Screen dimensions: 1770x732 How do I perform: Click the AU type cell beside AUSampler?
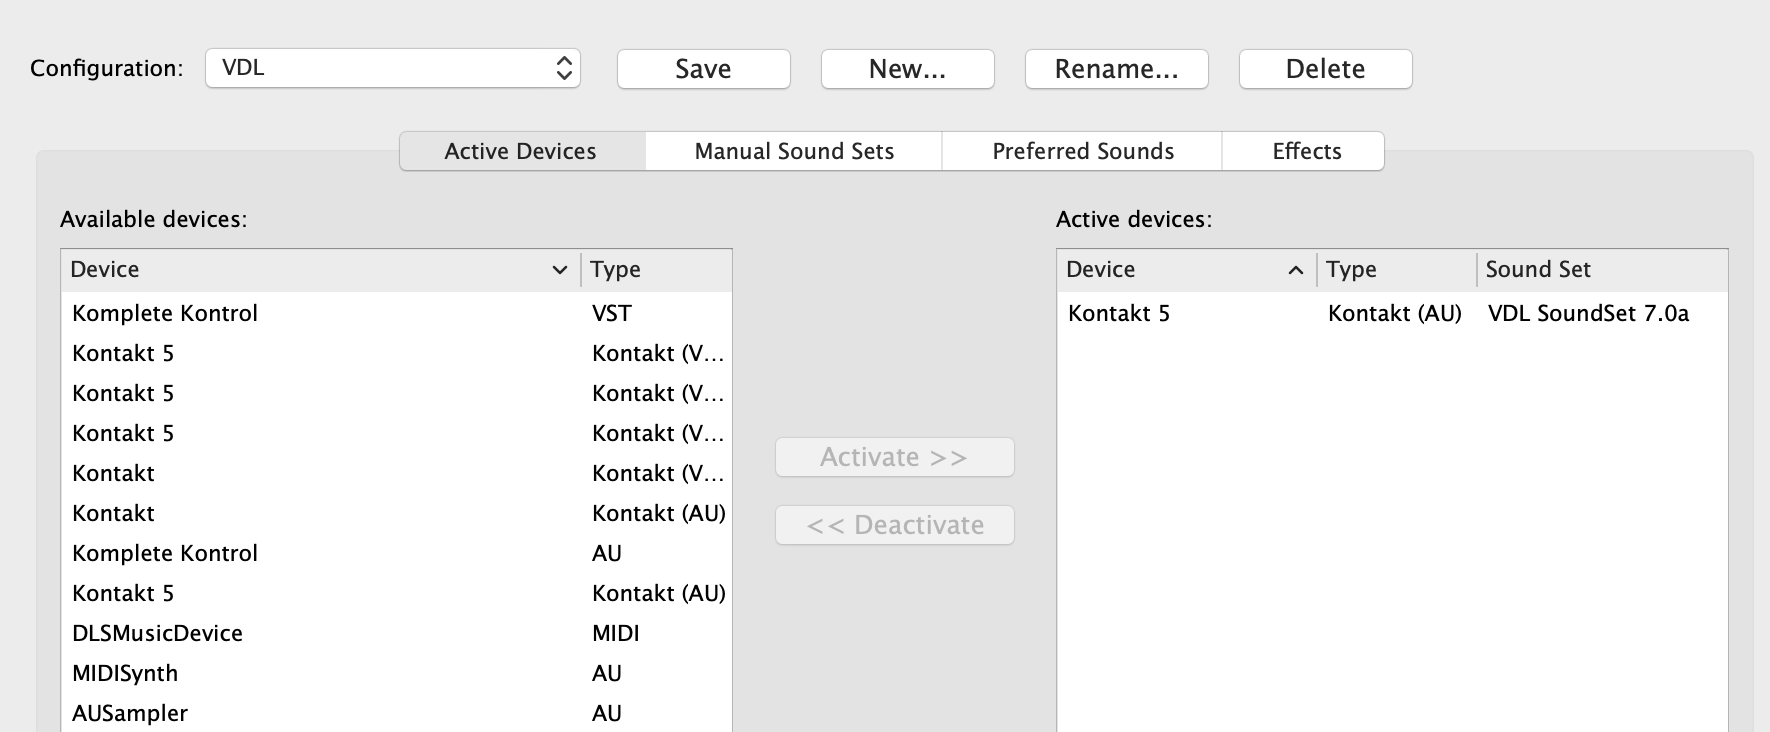607,713
